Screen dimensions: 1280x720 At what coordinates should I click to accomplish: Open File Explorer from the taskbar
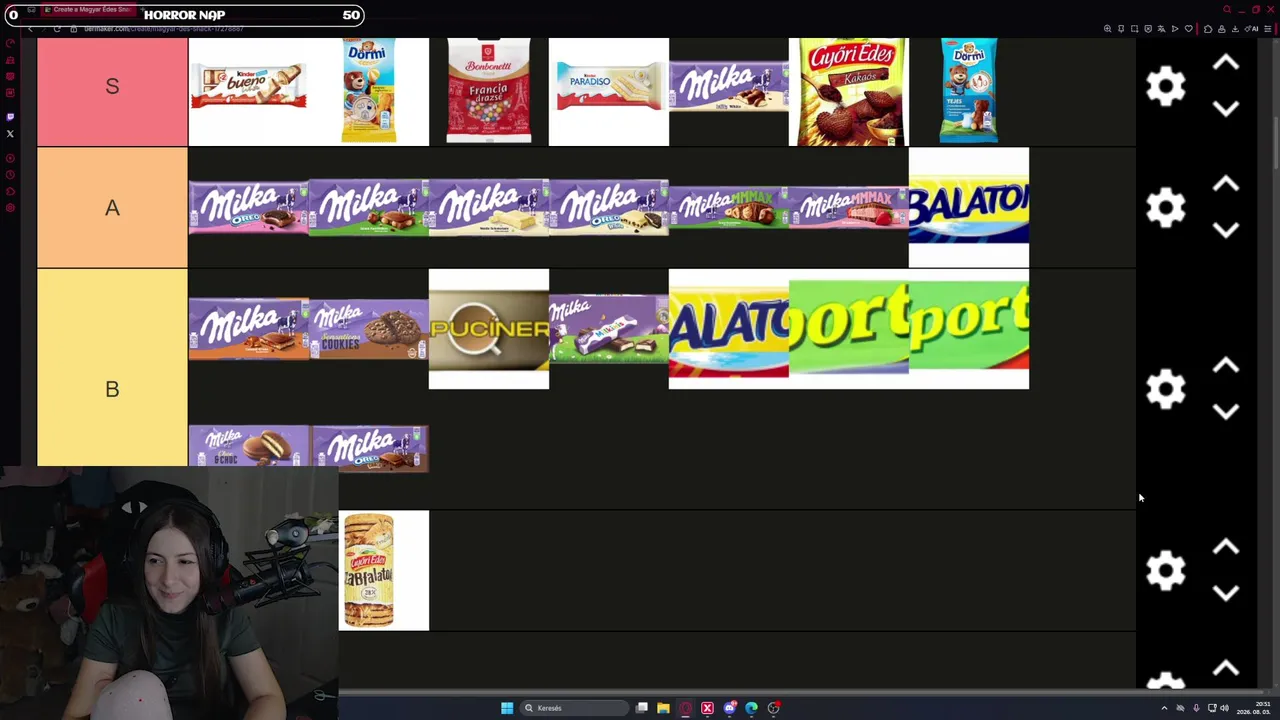663,708
